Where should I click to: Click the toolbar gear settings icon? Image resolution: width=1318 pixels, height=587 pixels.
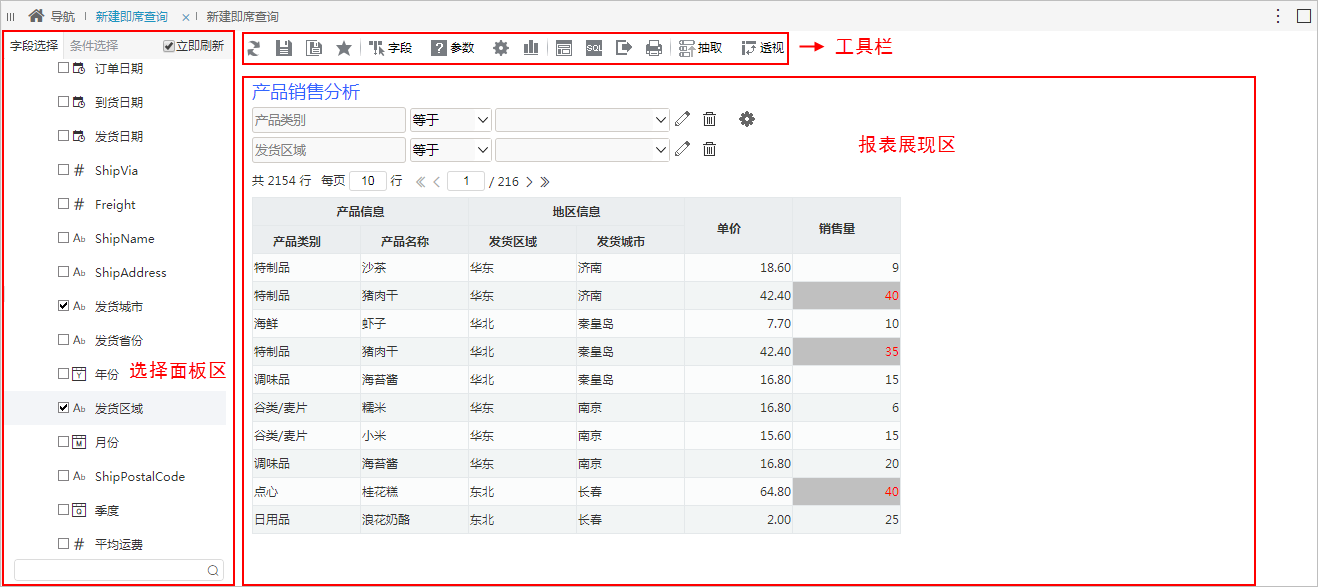coord(501,47)
